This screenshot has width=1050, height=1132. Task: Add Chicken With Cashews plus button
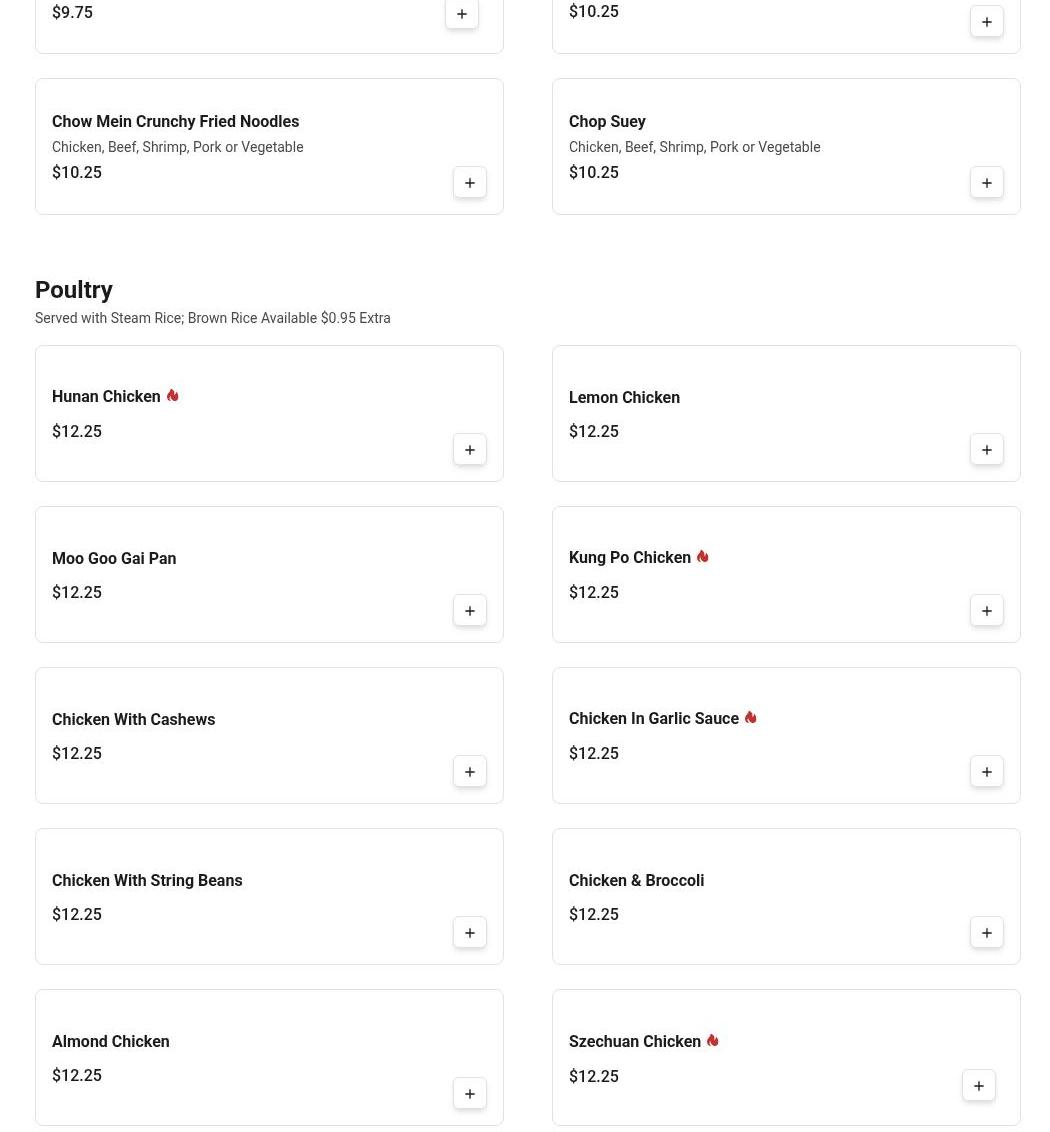470,772
